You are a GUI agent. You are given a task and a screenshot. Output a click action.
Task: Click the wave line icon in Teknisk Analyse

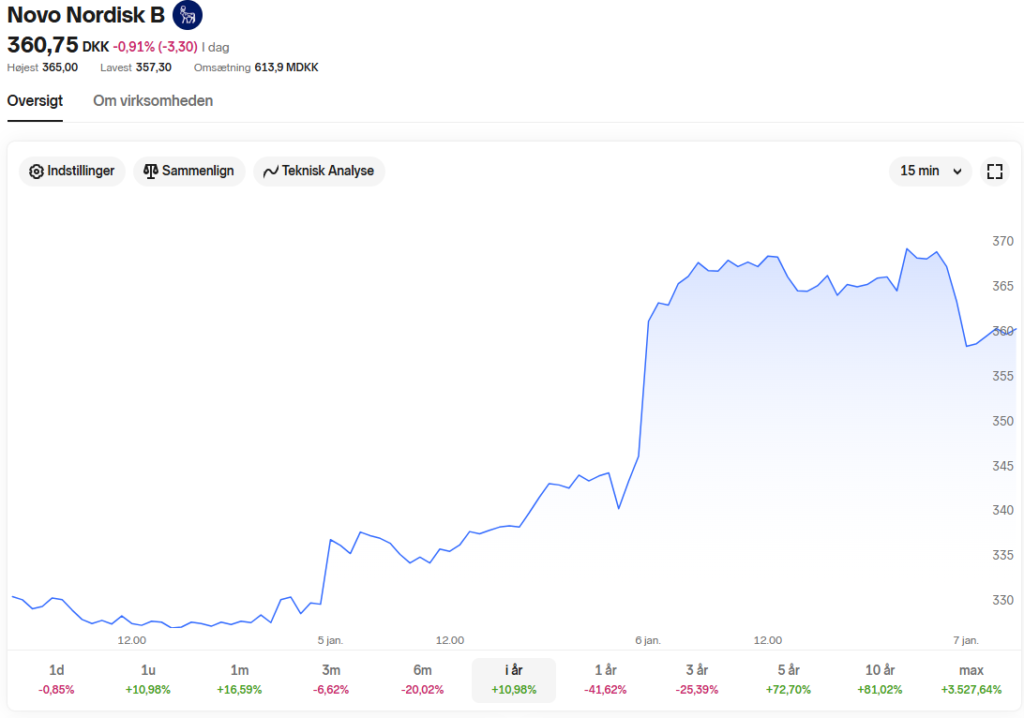click(x=270, y=171)
